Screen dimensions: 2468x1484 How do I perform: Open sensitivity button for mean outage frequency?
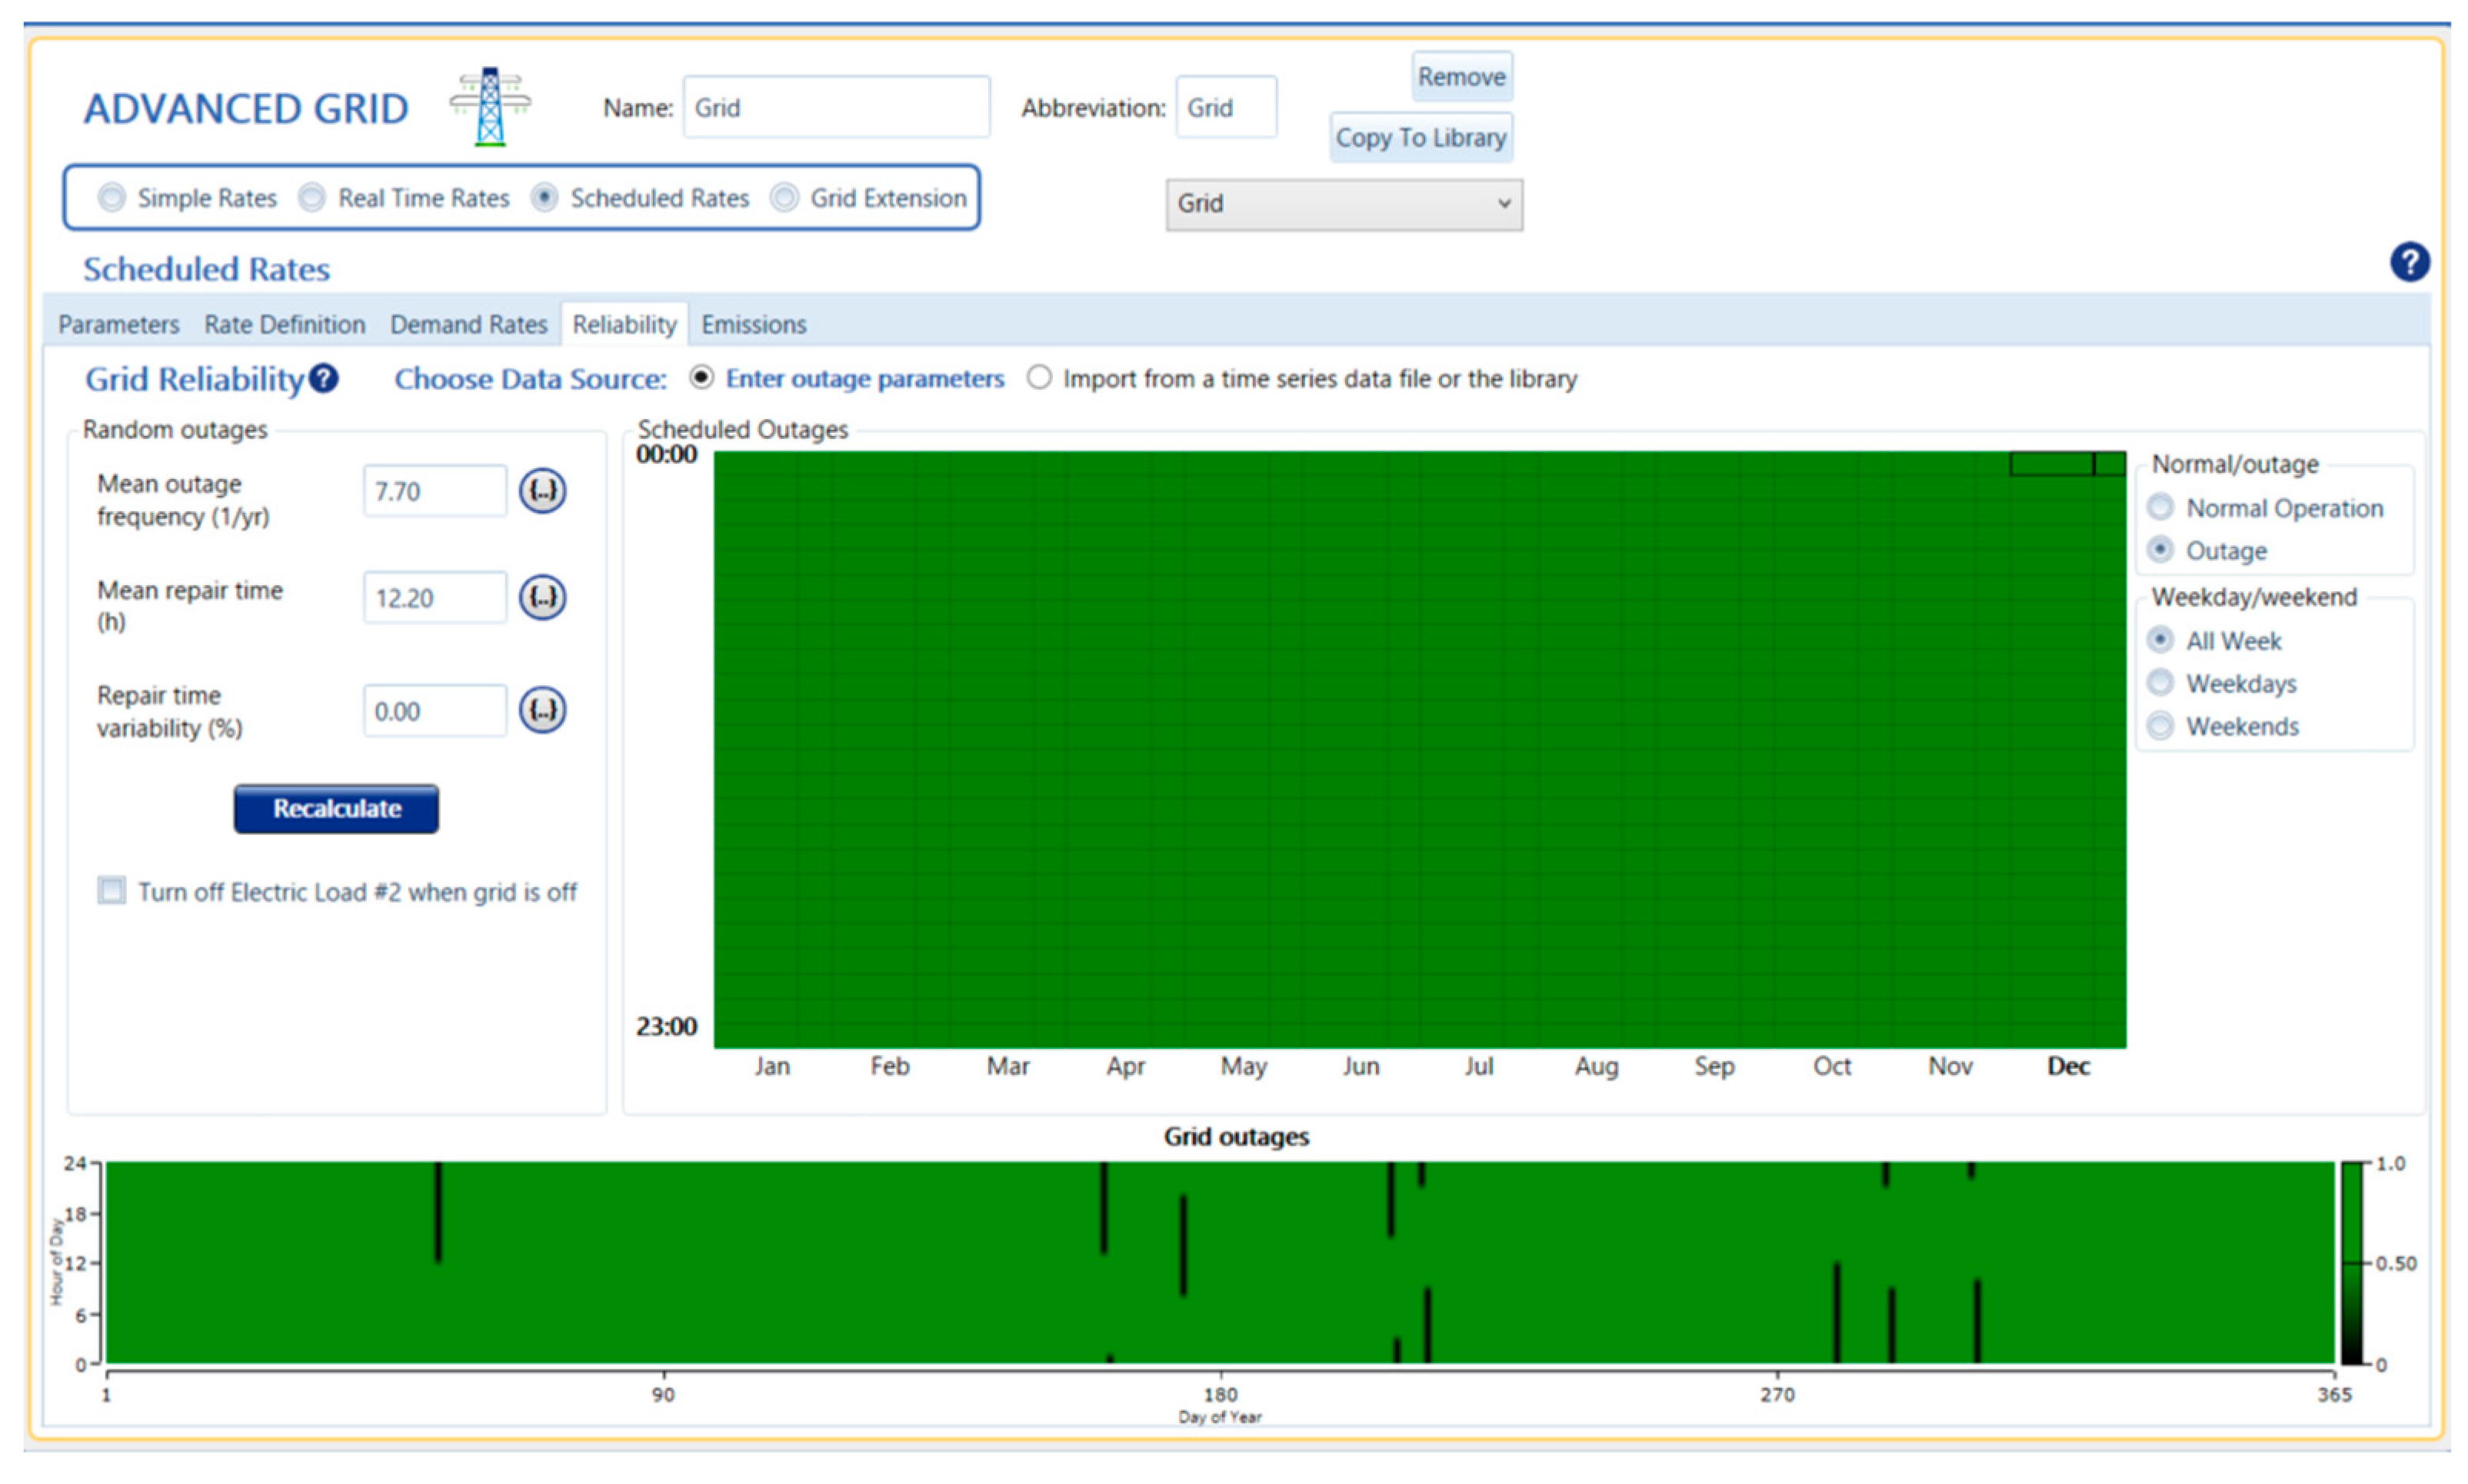(x=542, y=491)
